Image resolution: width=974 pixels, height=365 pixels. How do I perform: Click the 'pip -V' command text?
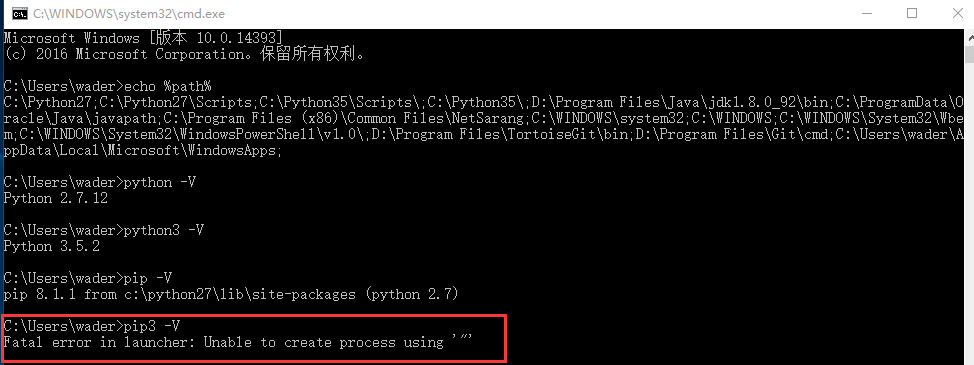click(x=148, y=277)
